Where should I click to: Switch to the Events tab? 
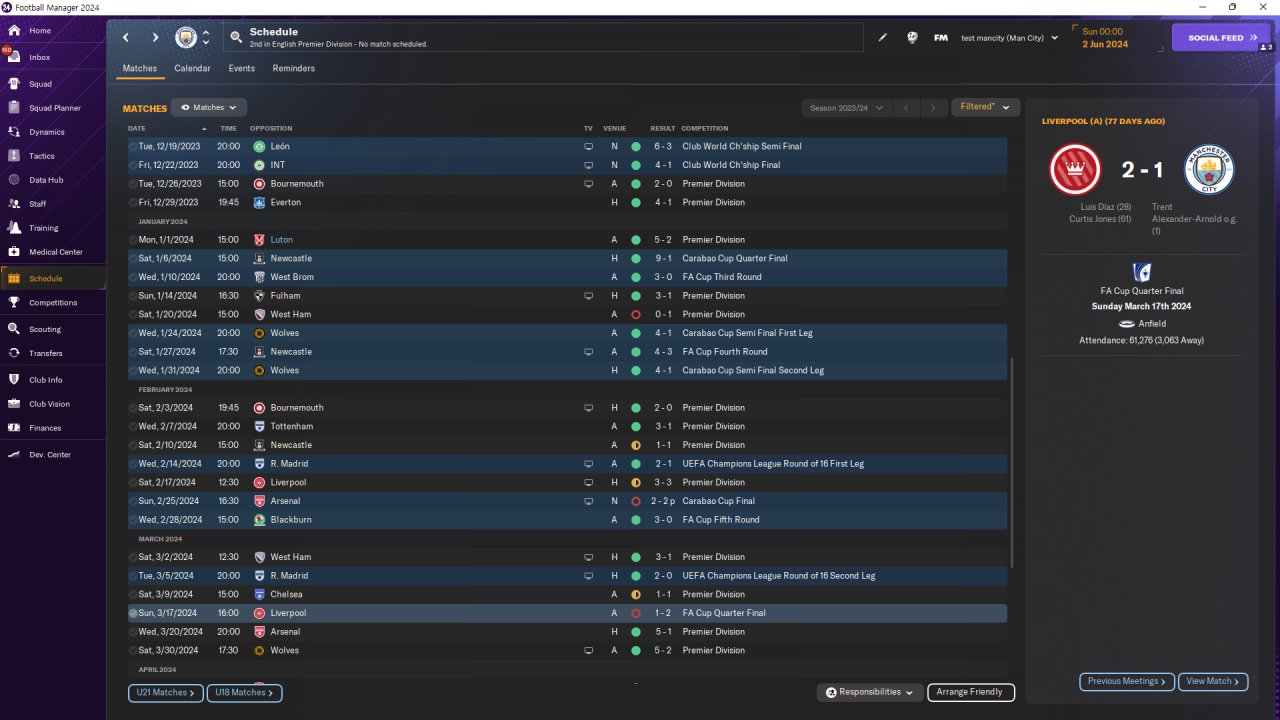pyautogui.click(x=242, y=68)
